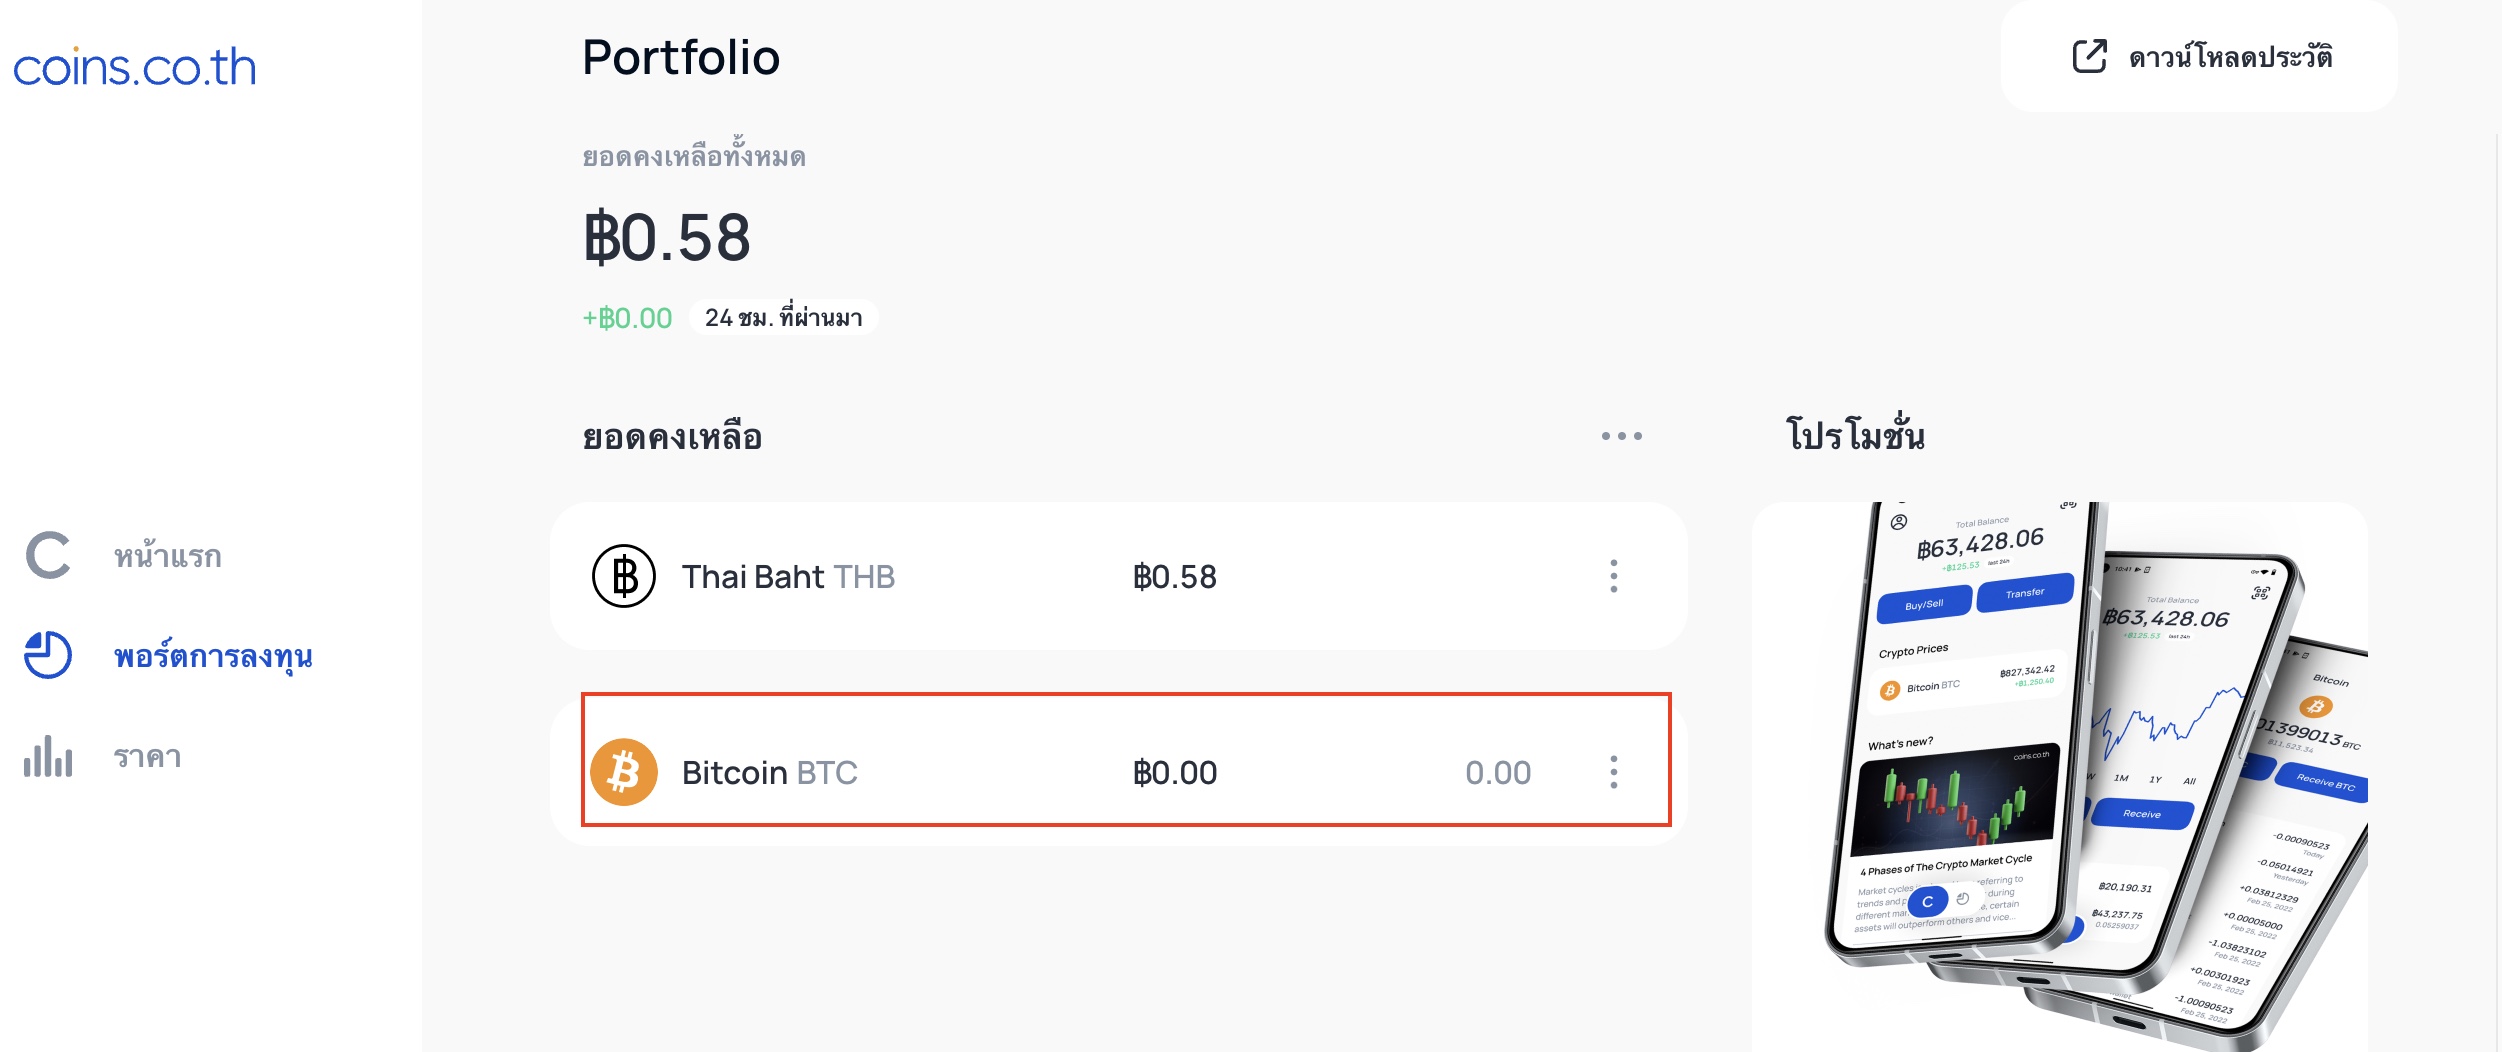
Task: Click the Bitcoin 0.00 quantity value
Action: pyautogui.click(x=1498, y=773)
